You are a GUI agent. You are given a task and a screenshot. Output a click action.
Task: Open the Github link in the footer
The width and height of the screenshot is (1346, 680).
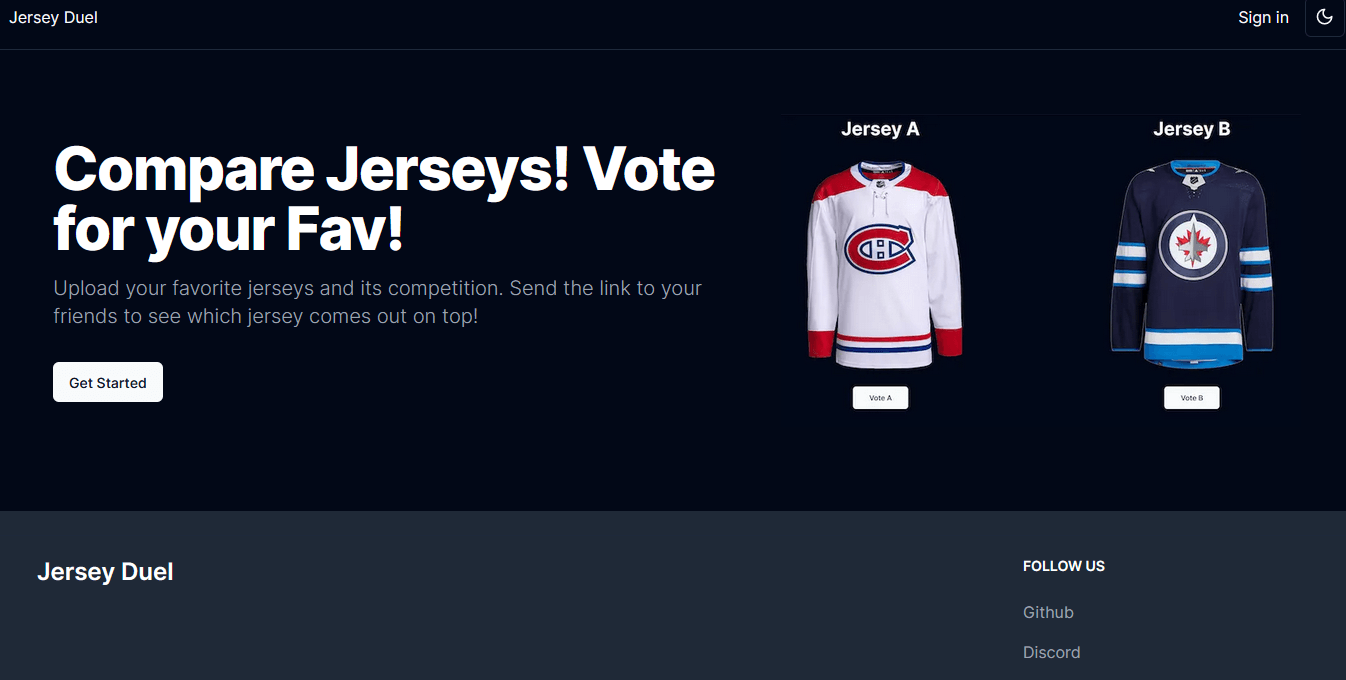coord(1048,612)
